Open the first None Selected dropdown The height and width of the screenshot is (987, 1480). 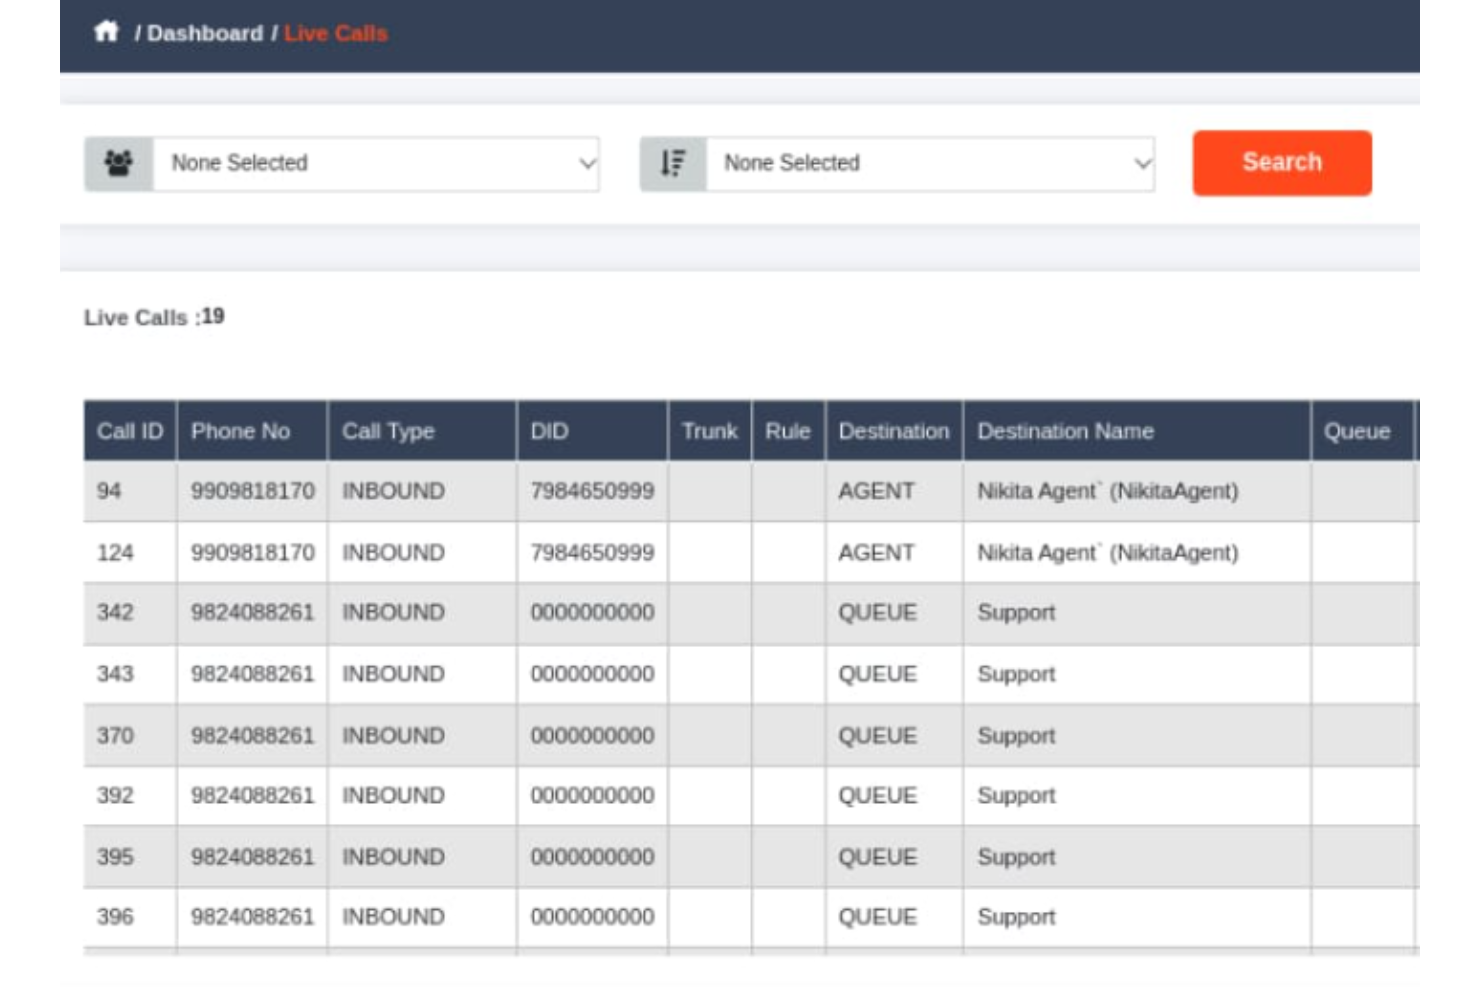(x=376, y=163)
